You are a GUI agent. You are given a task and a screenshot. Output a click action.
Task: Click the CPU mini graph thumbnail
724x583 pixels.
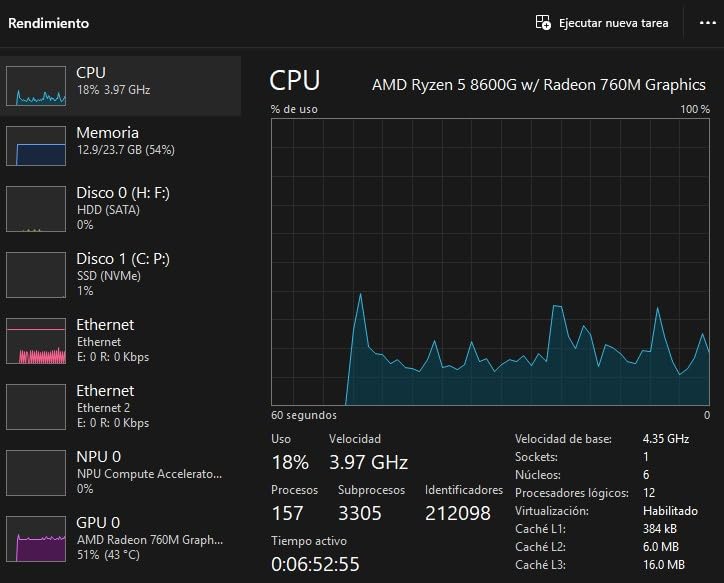coord(36,86)
